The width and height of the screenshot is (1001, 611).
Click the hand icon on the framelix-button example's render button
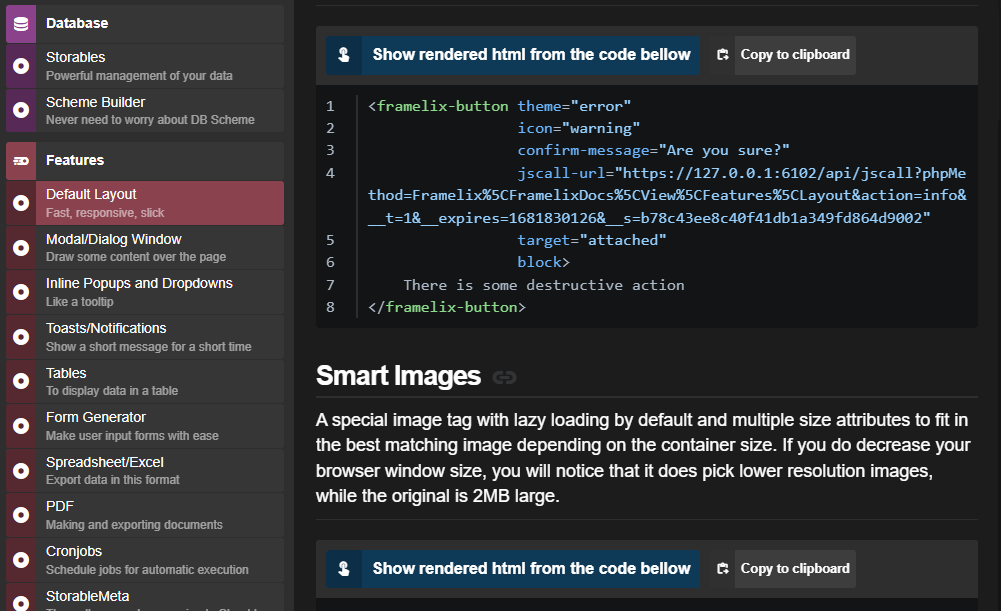[x=344, y=55]
